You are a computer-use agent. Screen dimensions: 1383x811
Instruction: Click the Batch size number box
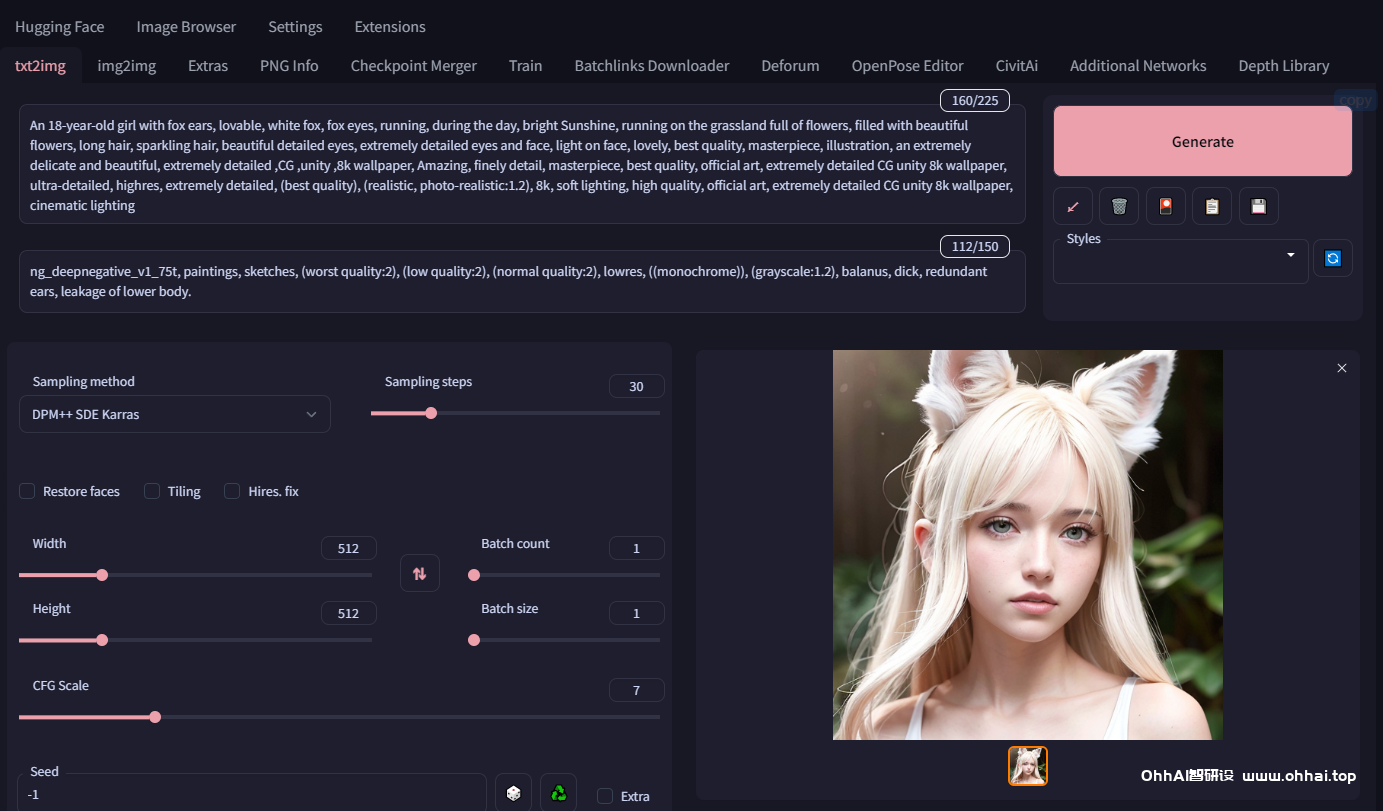[637, 613]
